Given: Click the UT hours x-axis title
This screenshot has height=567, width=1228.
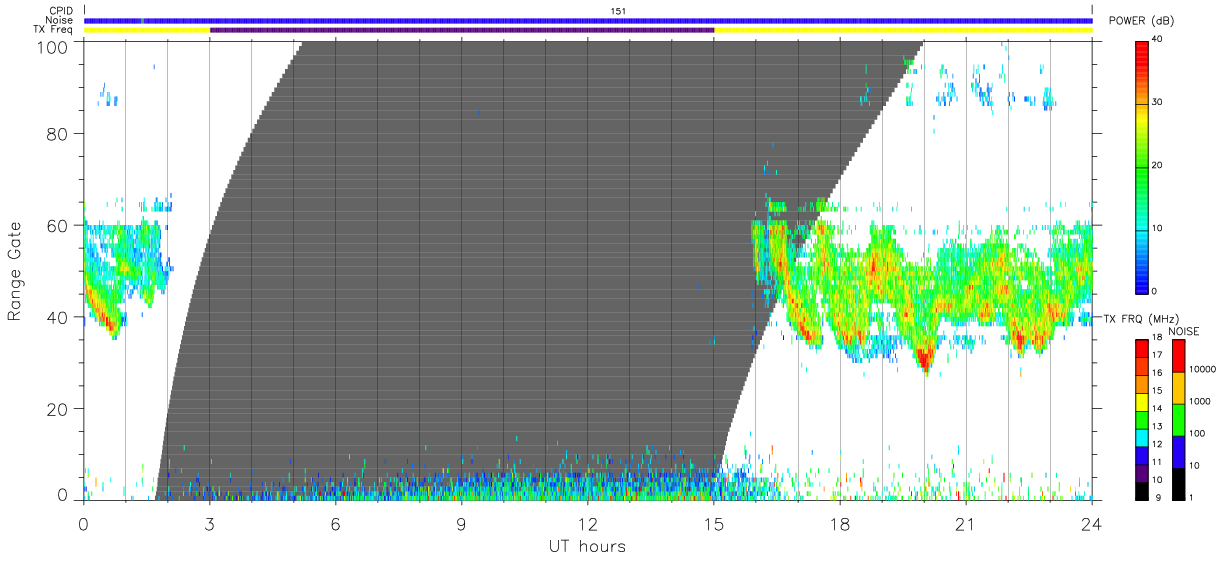Looking at the screenshot, I should click(x=588, y=547).
